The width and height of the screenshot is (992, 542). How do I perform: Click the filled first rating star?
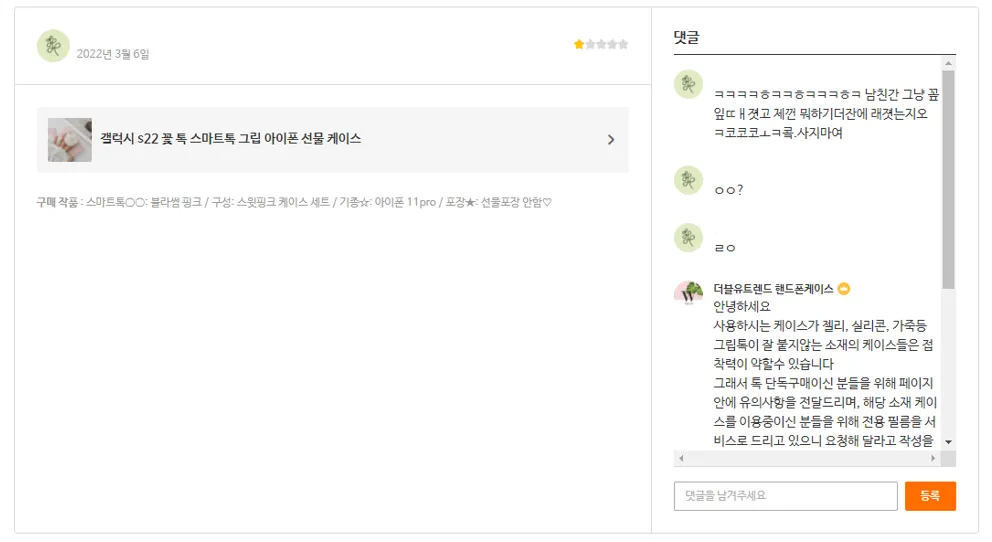click(x=579, y=44)
